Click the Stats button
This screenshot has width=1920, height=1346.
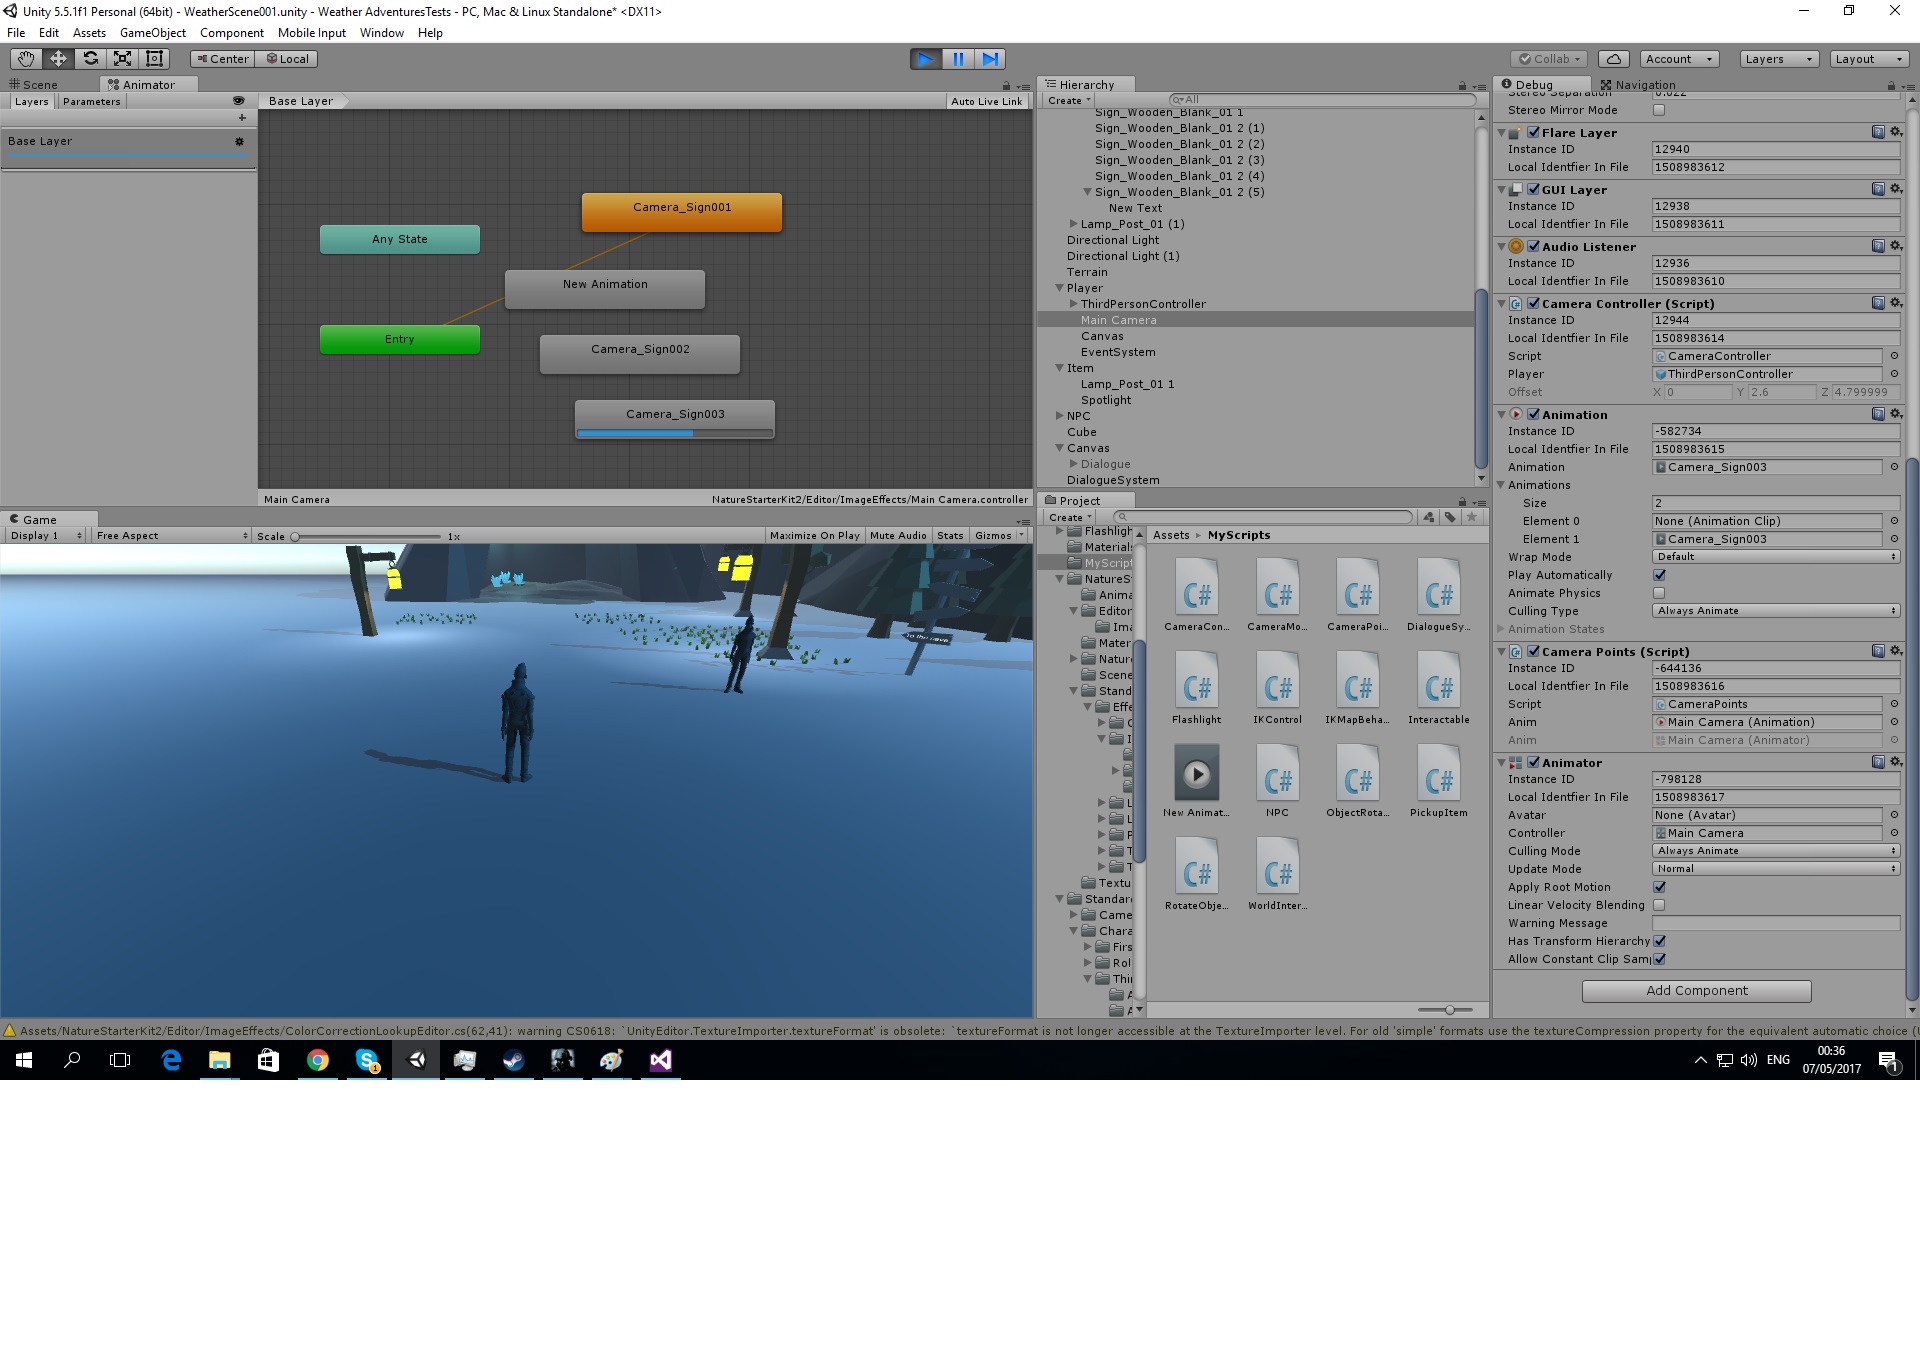click(x=950, y=536)
